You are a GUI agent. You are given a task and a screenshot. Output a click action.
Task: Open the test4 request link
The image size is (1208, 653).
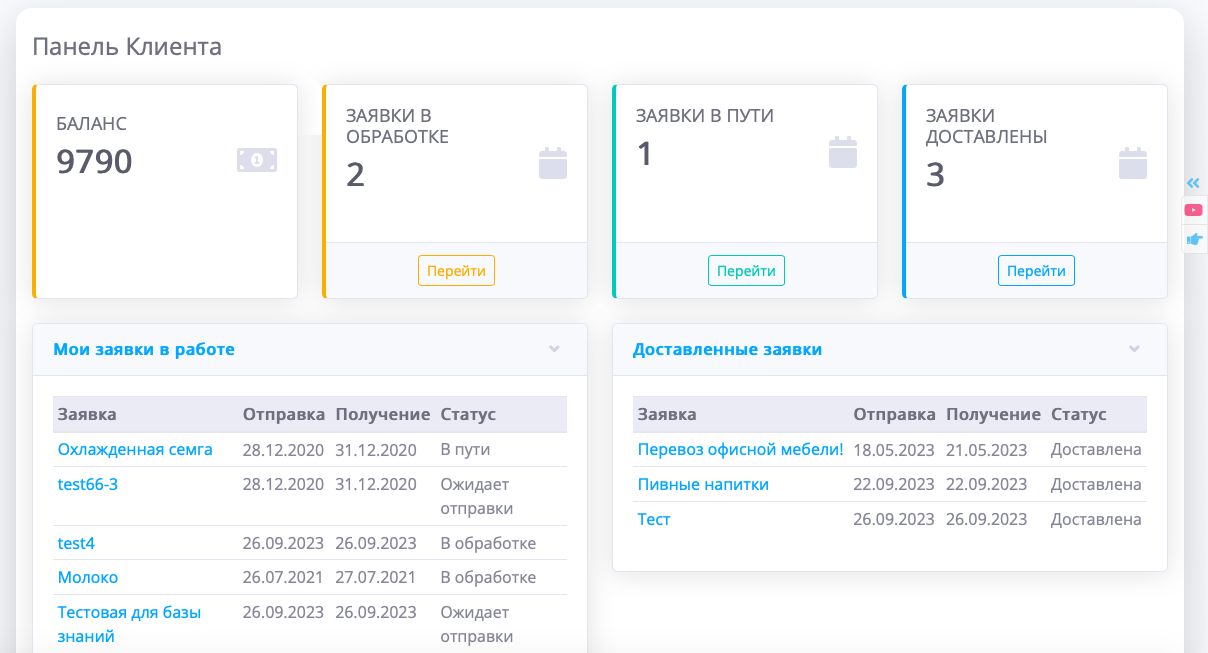click(x=76, y=543)
